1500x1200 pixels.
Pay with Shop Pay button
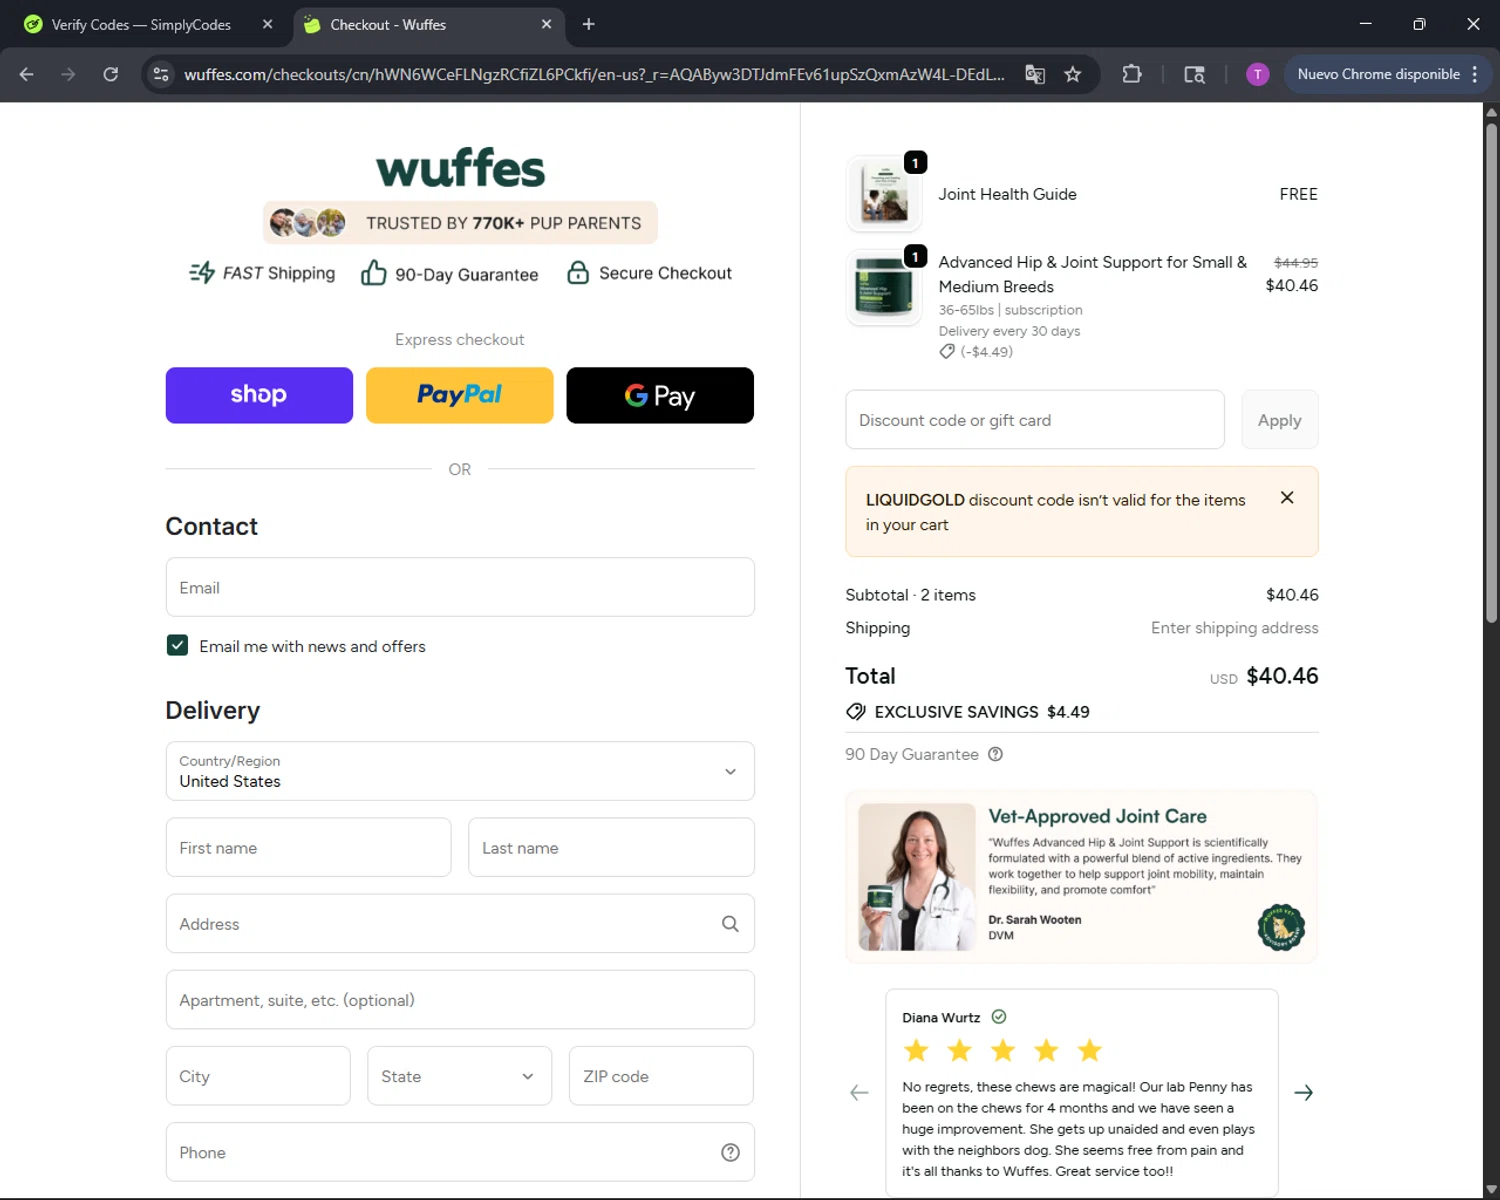point(259,395)
